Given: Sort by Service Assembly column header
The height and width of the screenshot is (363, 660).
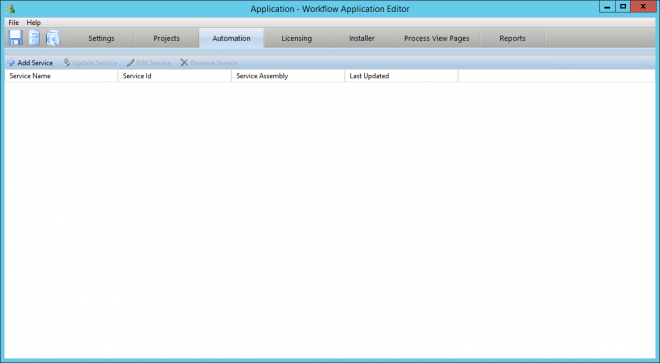Looking at the screenshot, I should [288, 76].
